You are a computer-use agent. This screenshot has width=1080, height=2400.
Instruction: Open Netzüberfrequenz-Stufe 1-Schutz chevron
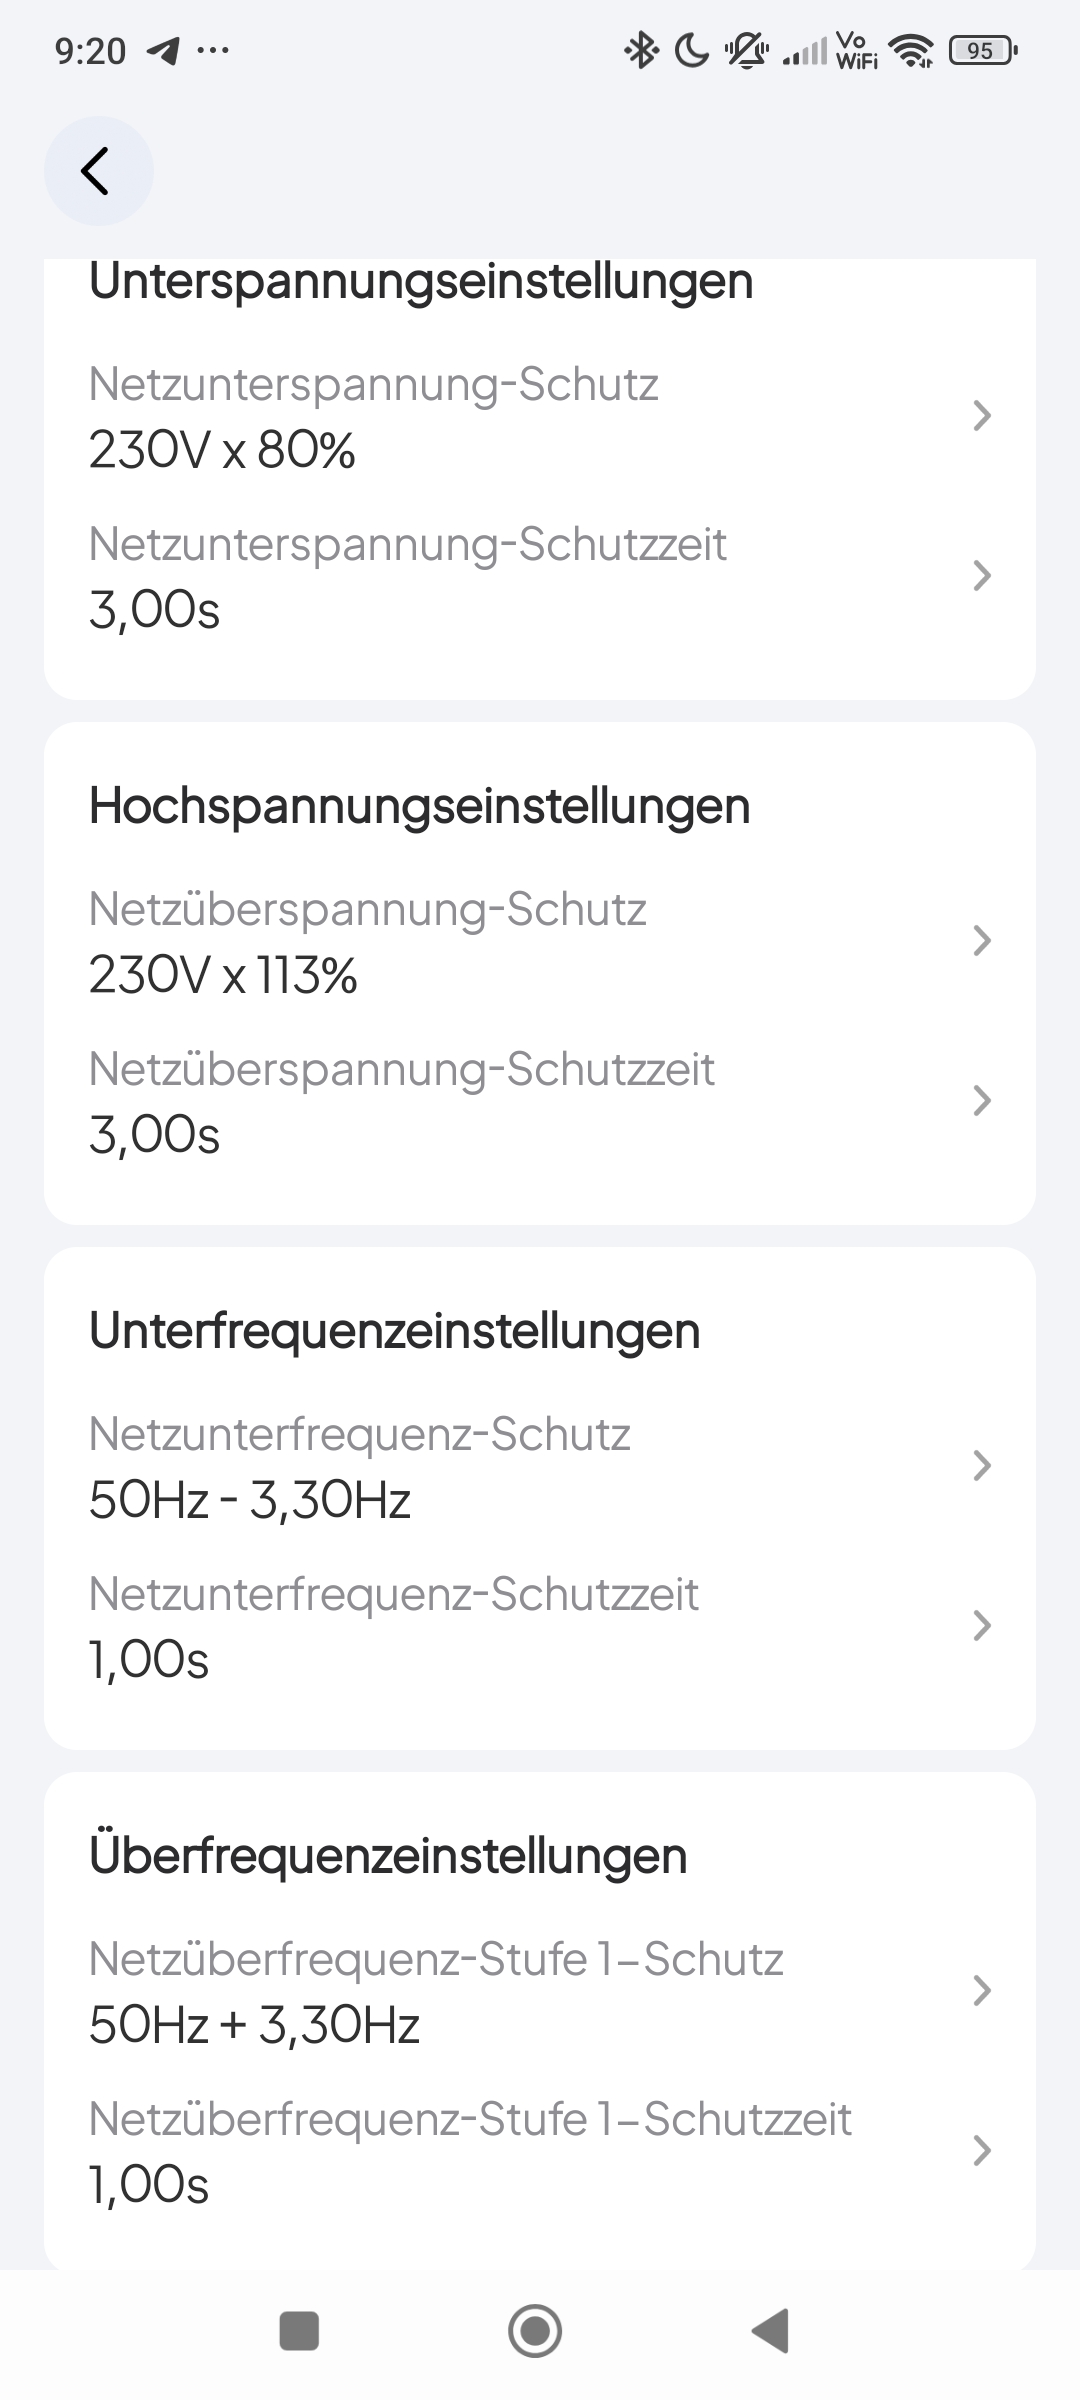[981, 1991]
